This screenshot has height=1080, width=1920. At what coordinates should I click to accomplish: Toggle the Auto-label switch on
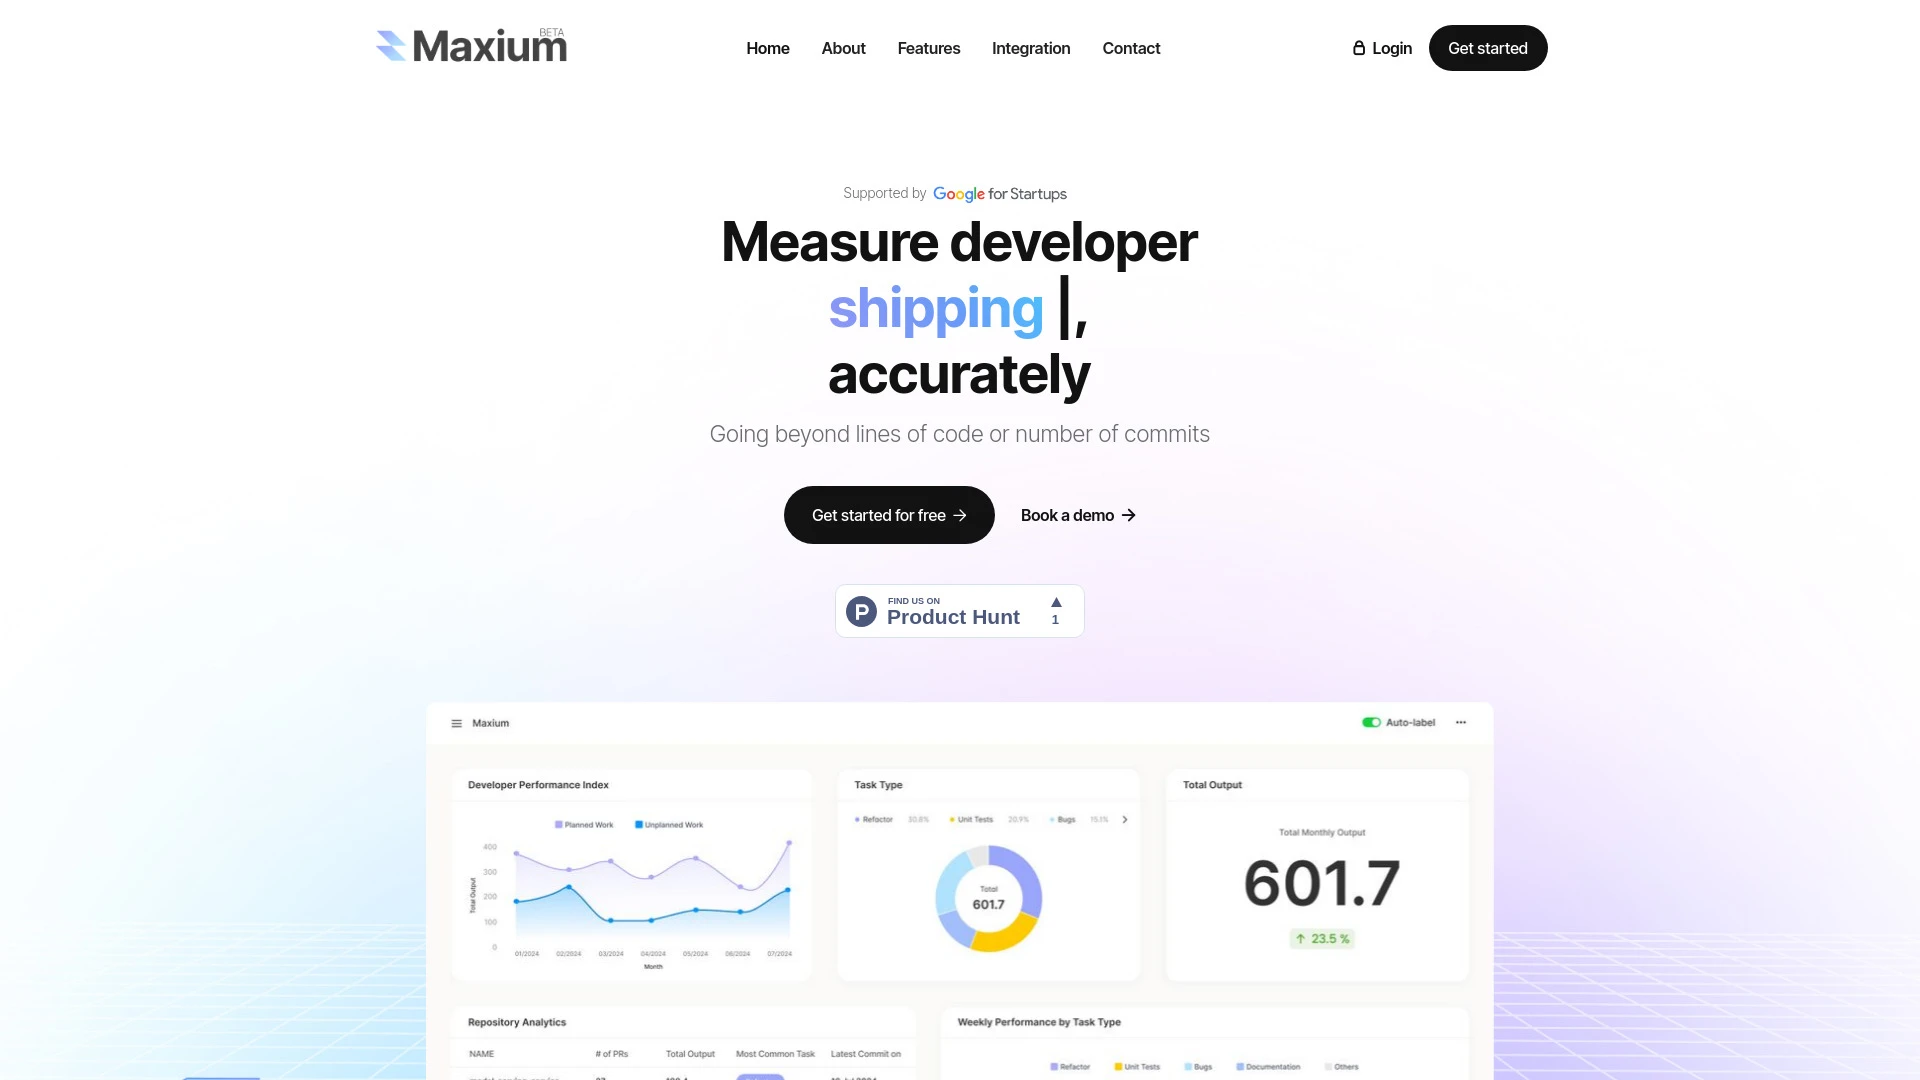1369,721
